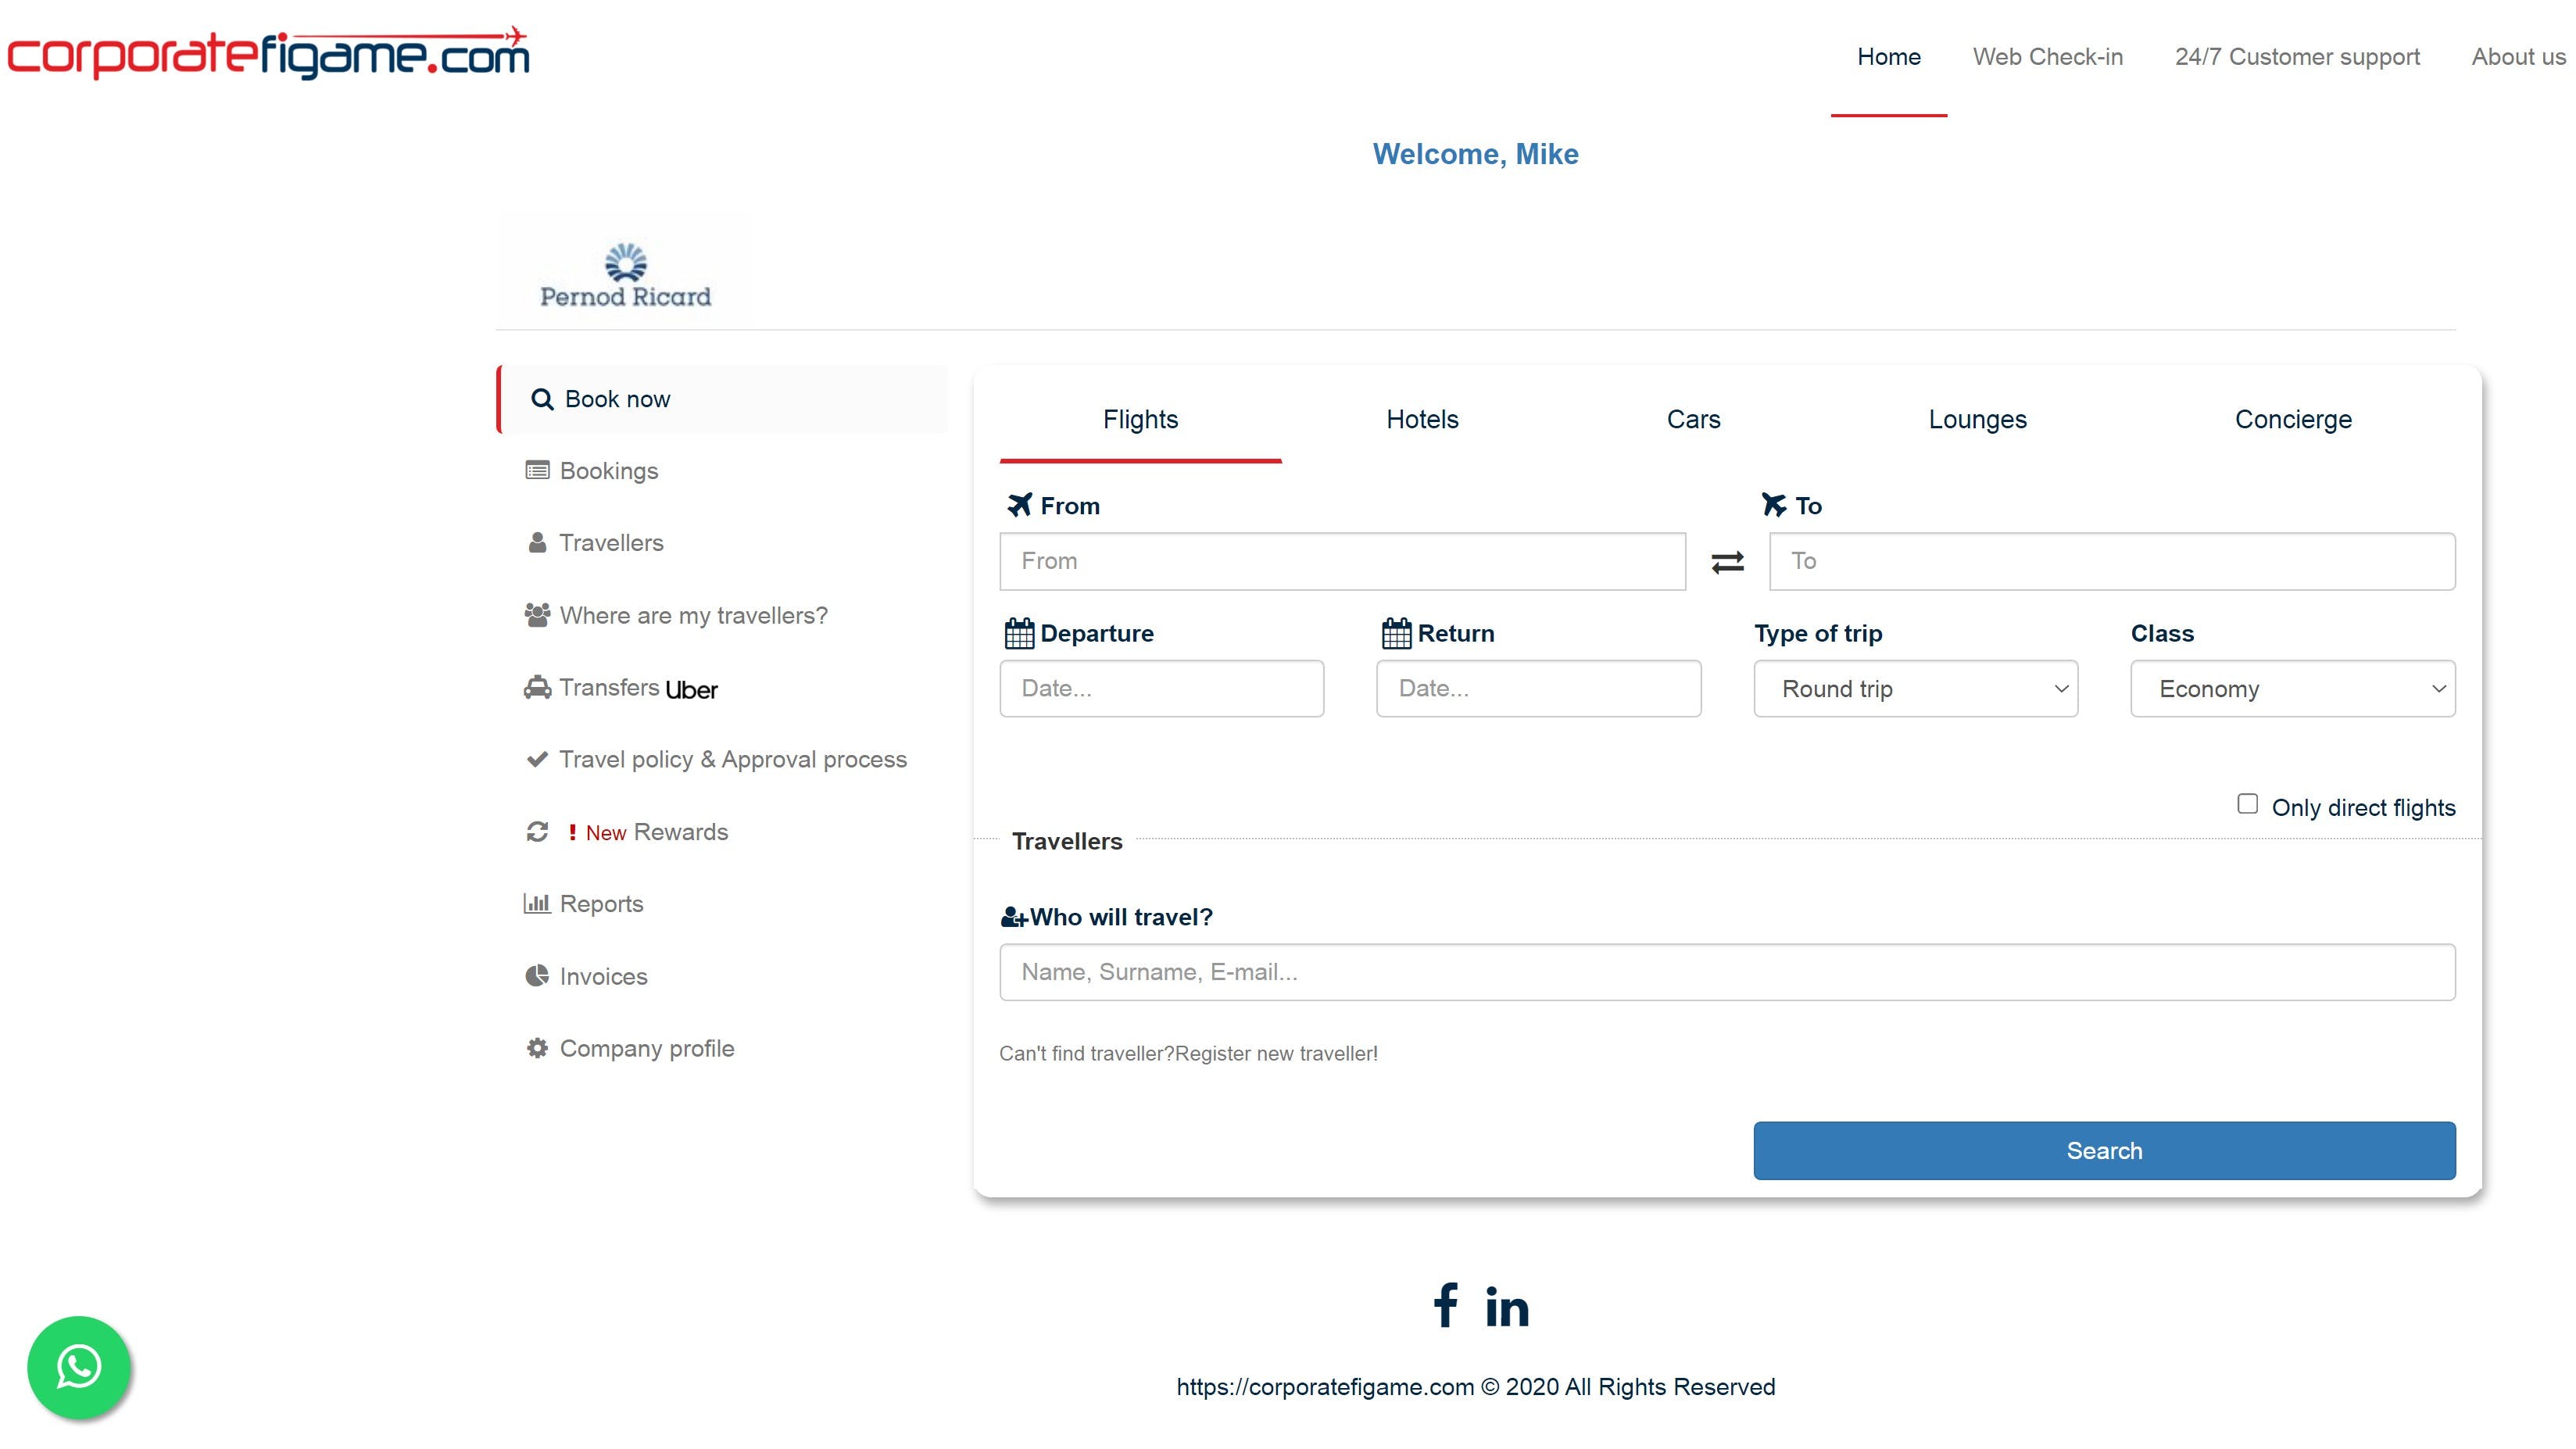
Task: Click the Invoices pie chart icon
Action: click(x=537, y=976)
